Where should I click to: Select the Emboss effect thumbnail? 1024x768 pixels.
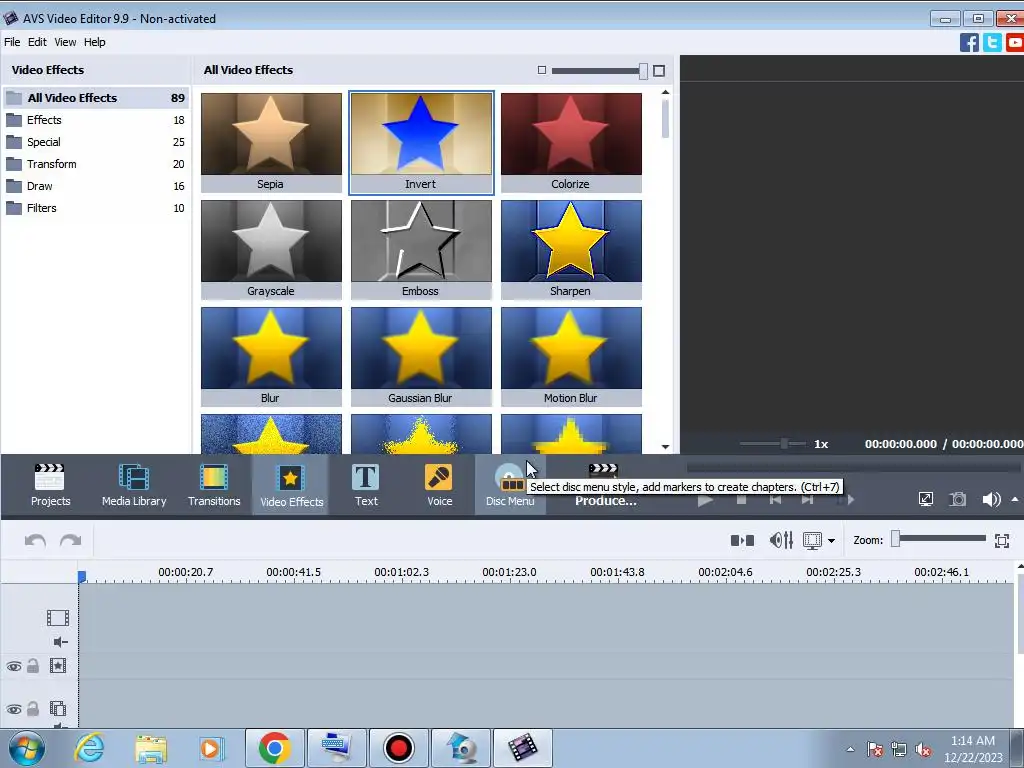(x=421, y=249)
